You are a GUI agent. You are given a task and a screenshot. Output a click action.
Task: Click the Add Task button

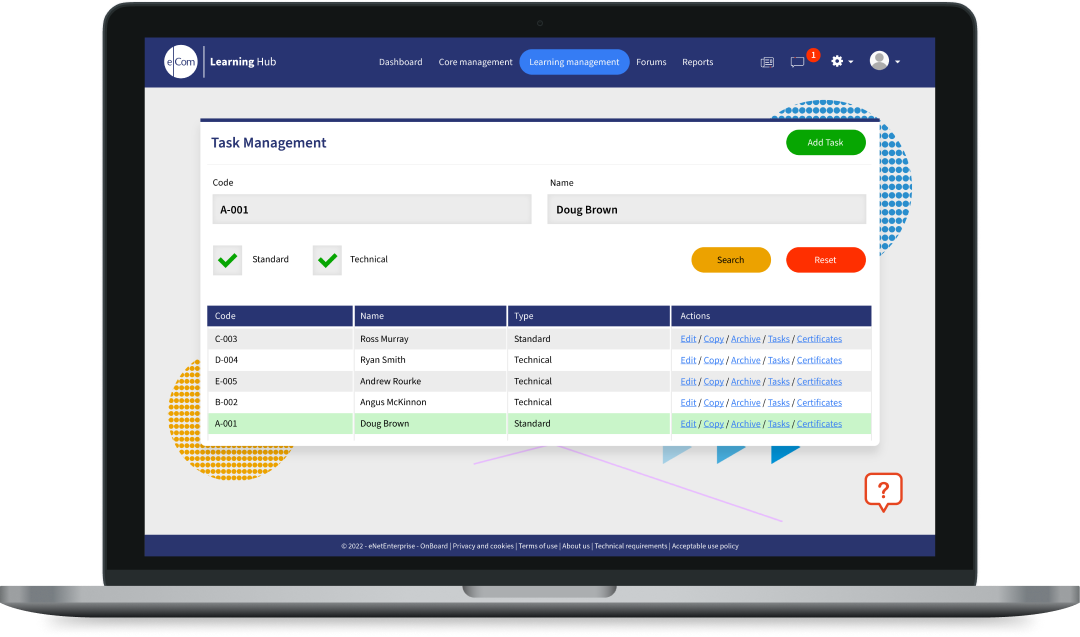click(826, 142)
